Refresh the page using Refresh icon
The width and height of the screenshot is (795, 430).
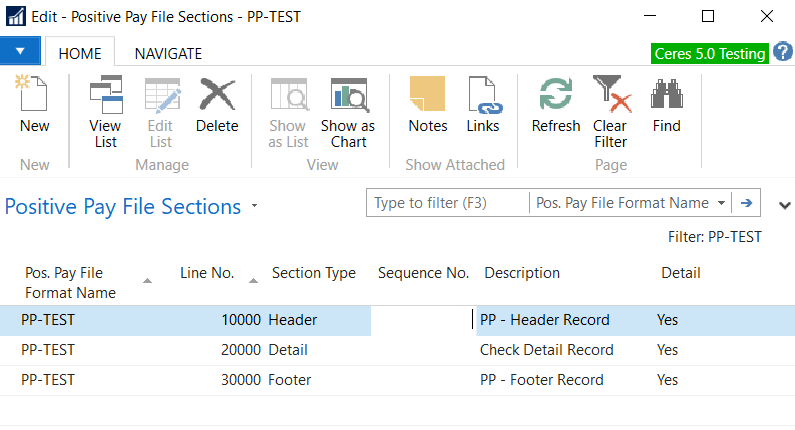(556, 97)
